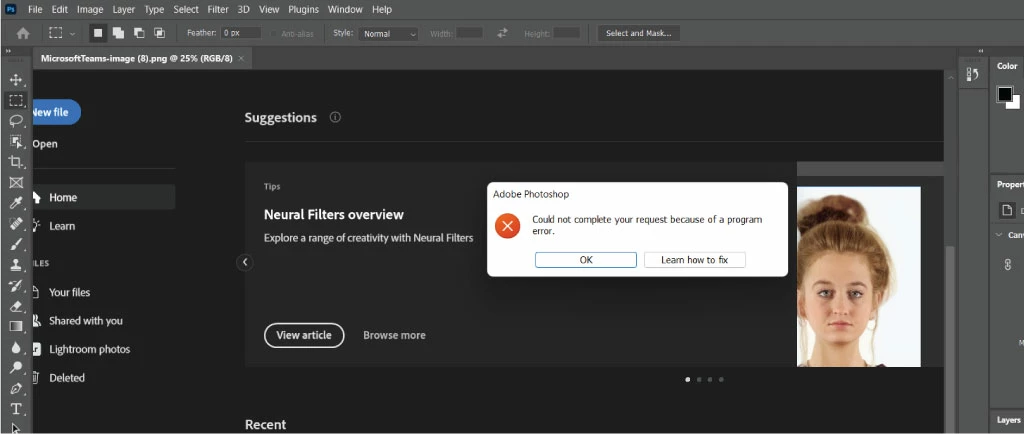Select the History Brush tool

tap(16, 285)
